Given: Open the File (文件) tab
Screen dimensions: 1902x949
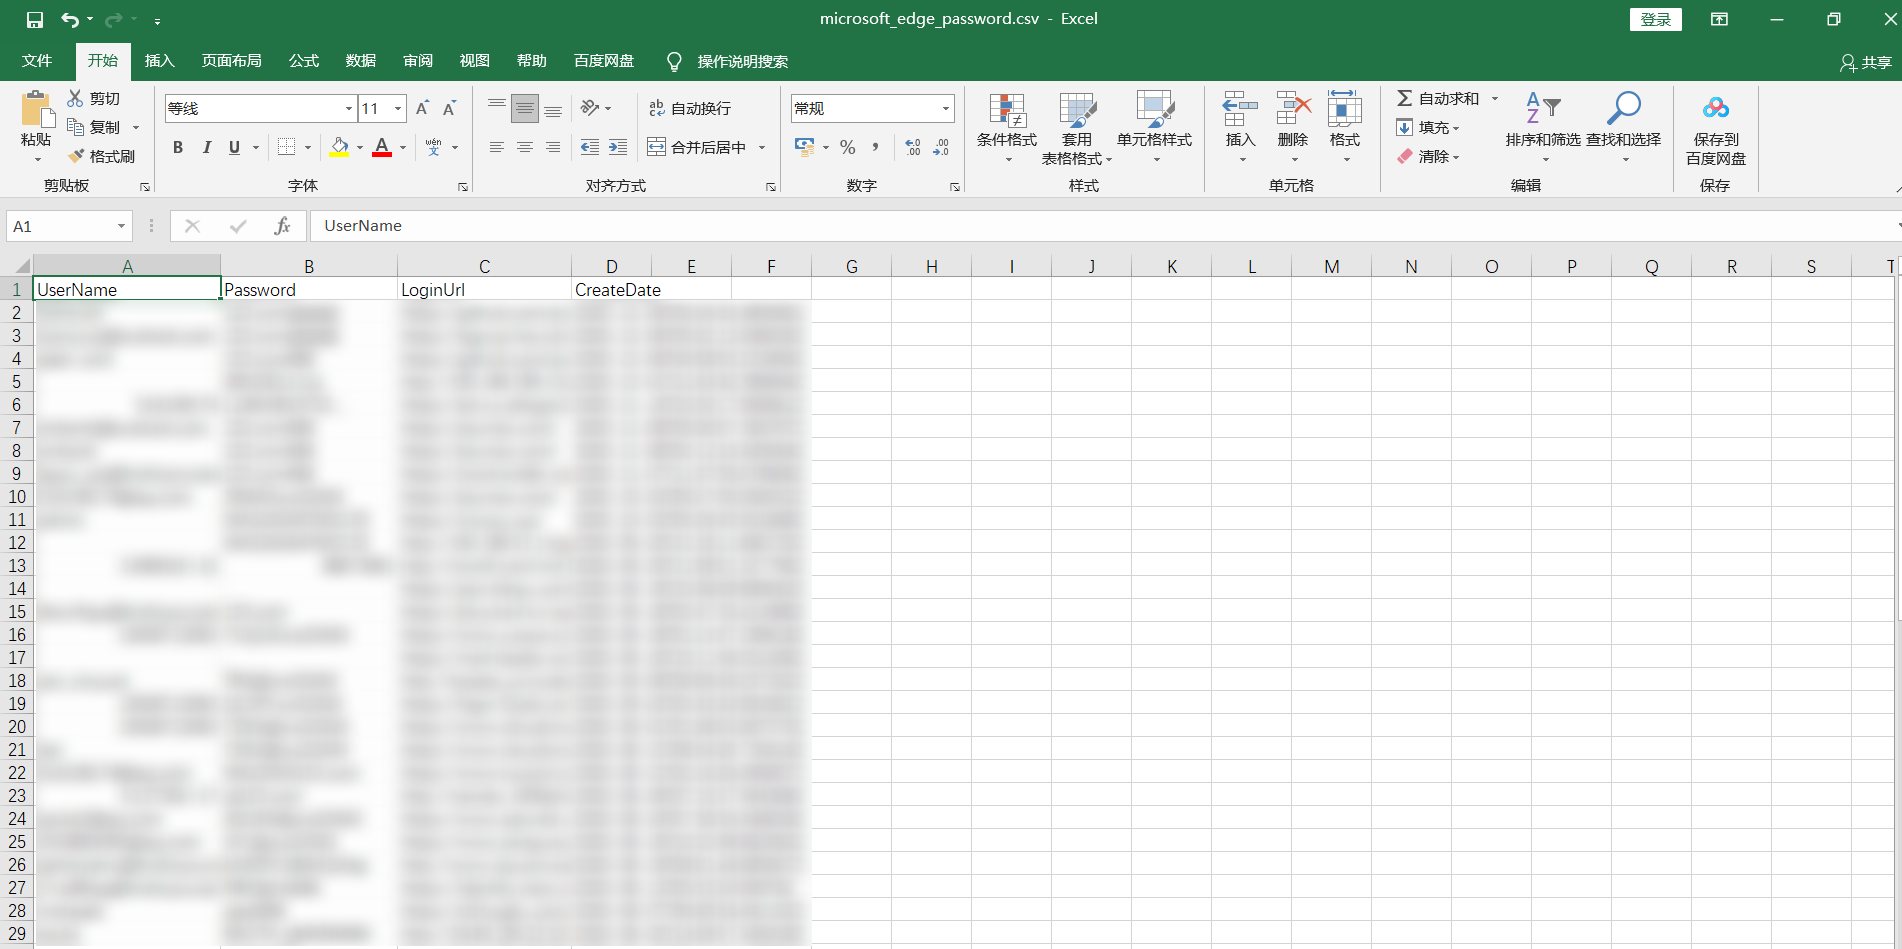Looking at the screenshot, I should tap(37, 61).
